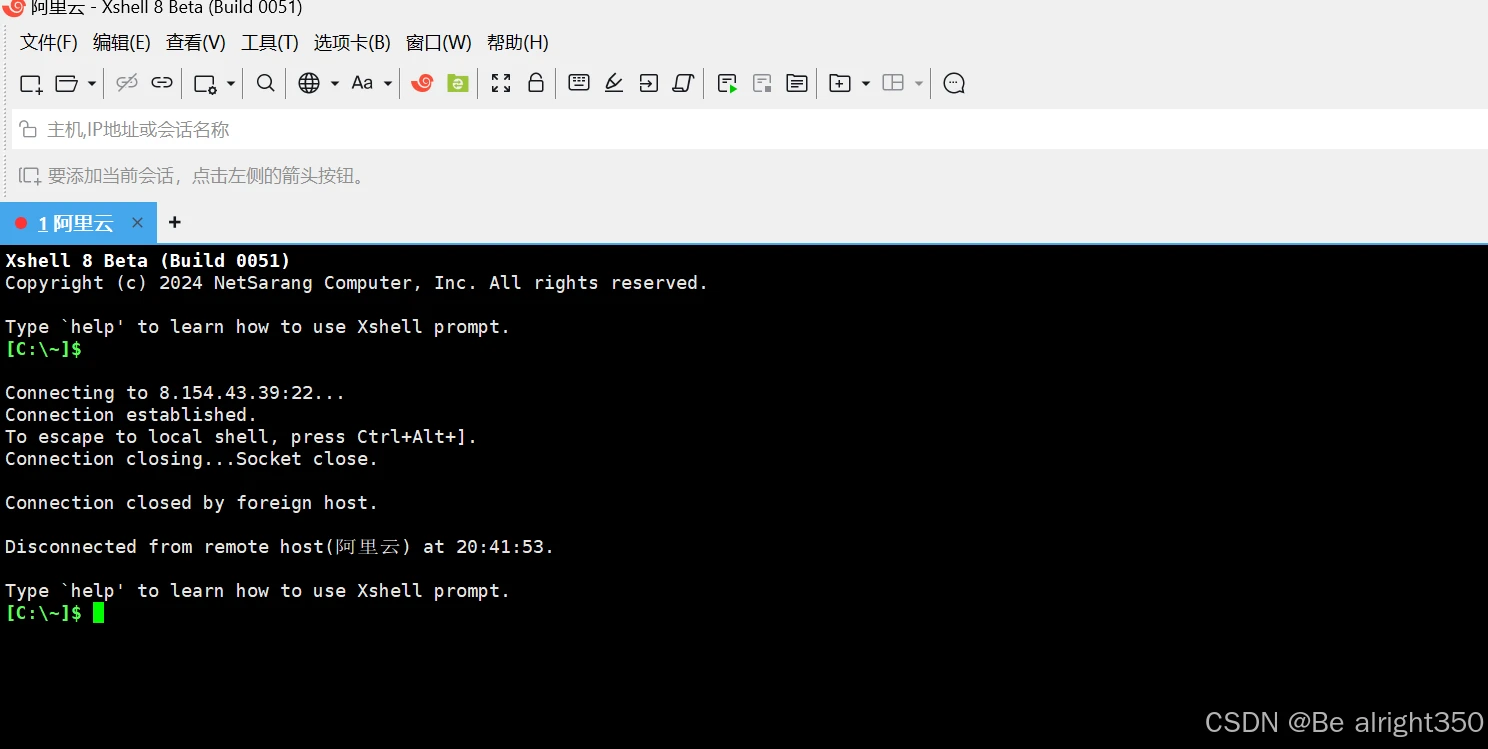Click the lined-document log viewer icon
This screenshot has height=749, width=1488.
(797, 83)
